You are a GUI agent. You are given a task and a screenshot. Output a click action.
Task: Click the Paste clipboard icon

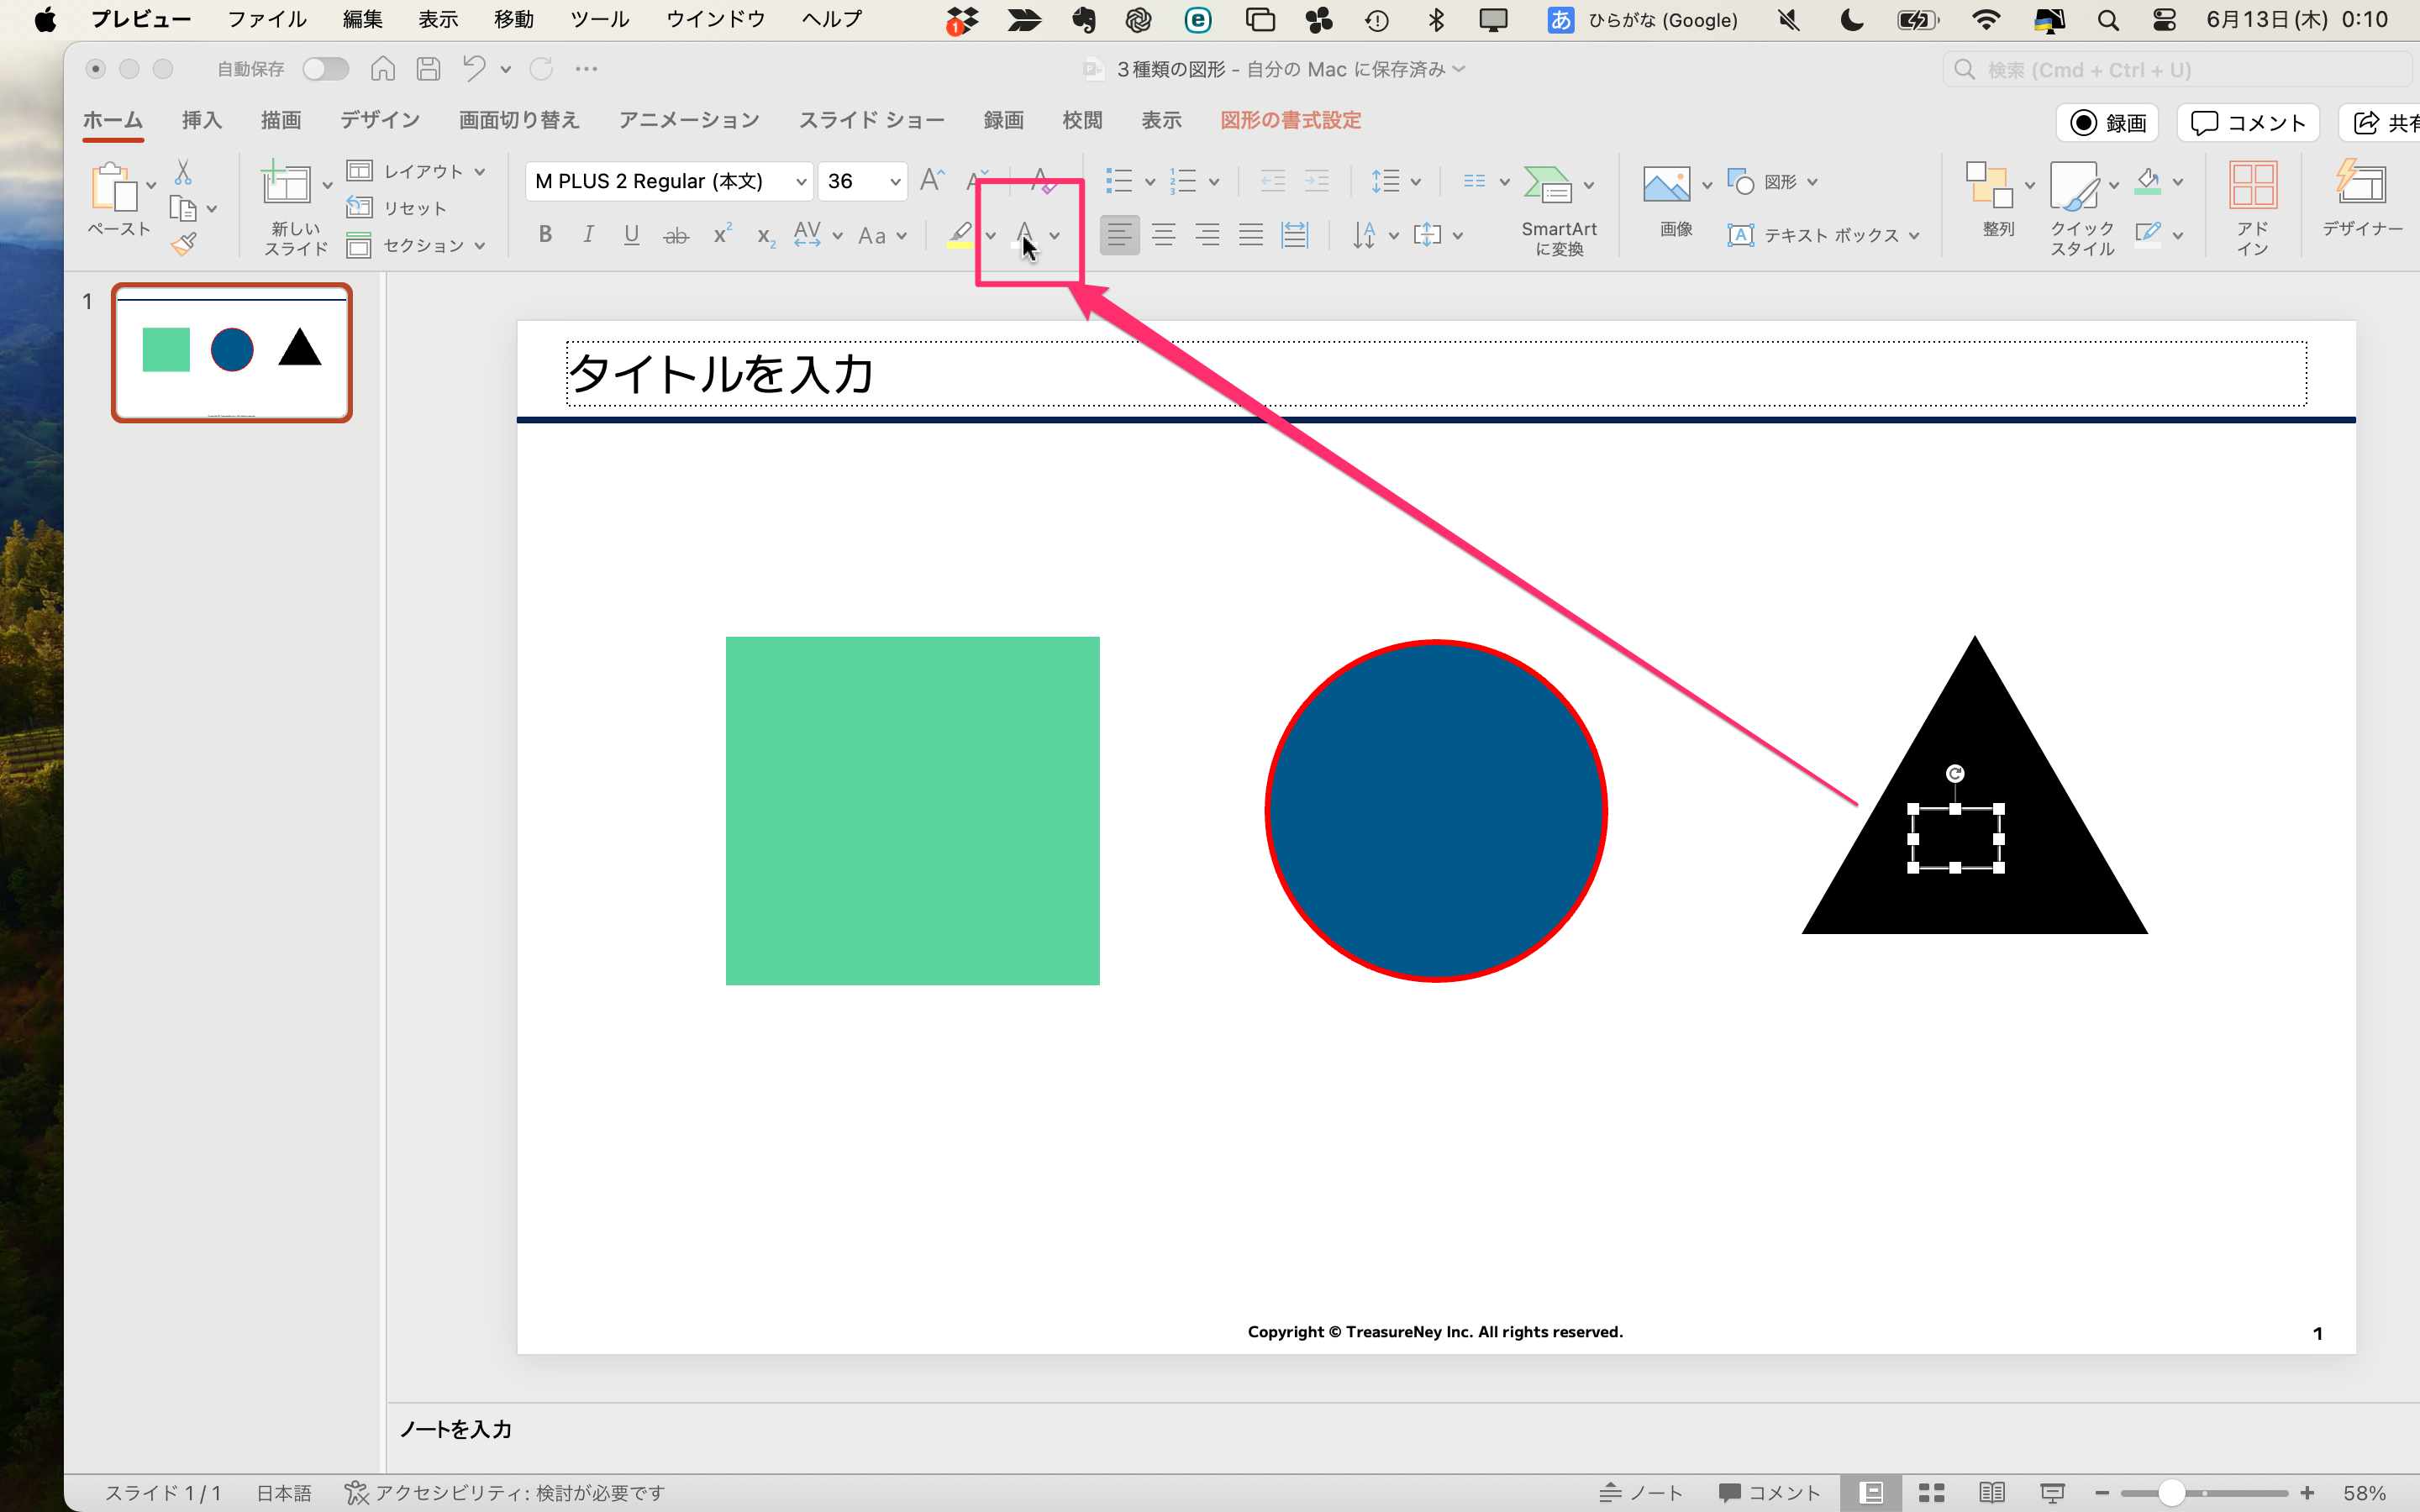(114, 187)
